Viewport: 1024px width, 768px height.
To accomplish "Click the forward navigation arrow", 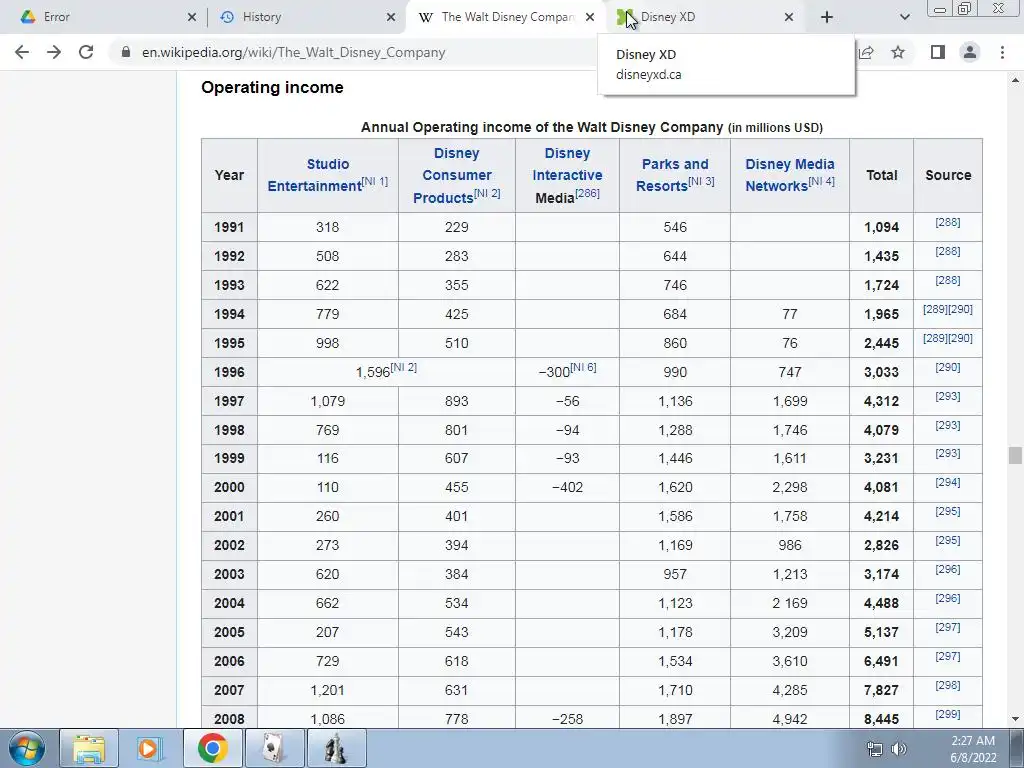I will 54,52.
